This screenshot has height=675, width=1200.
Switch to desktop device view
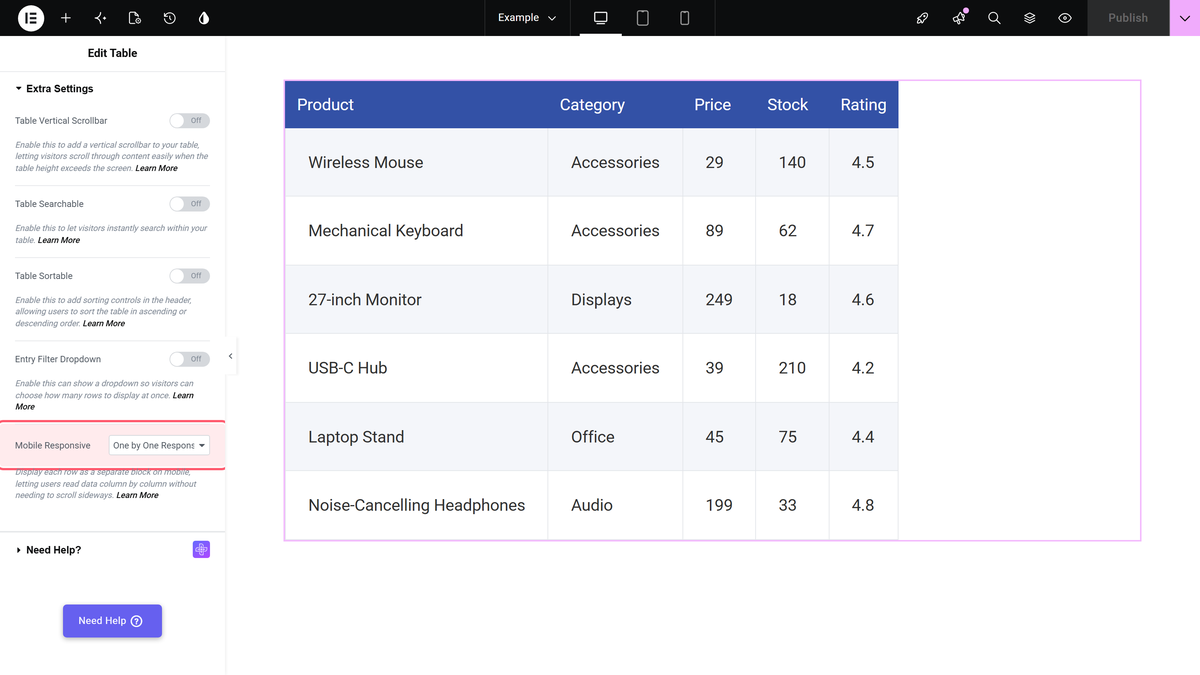(601, 18)
